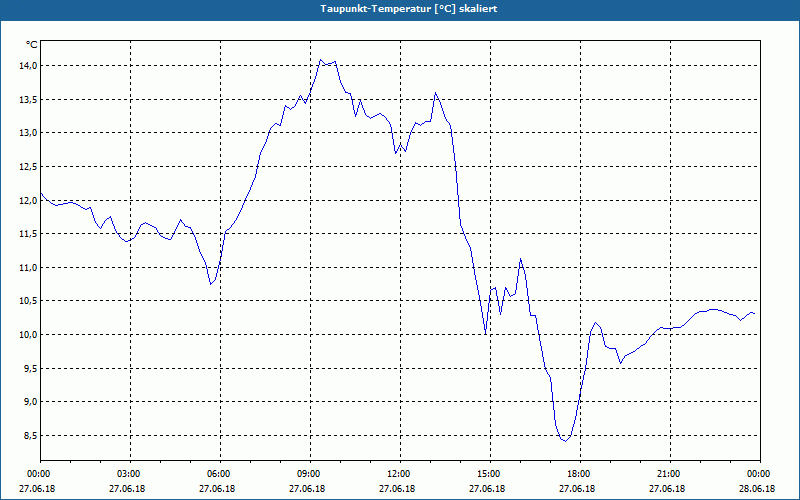Click the 09:00 time axis label

(310, 474)
